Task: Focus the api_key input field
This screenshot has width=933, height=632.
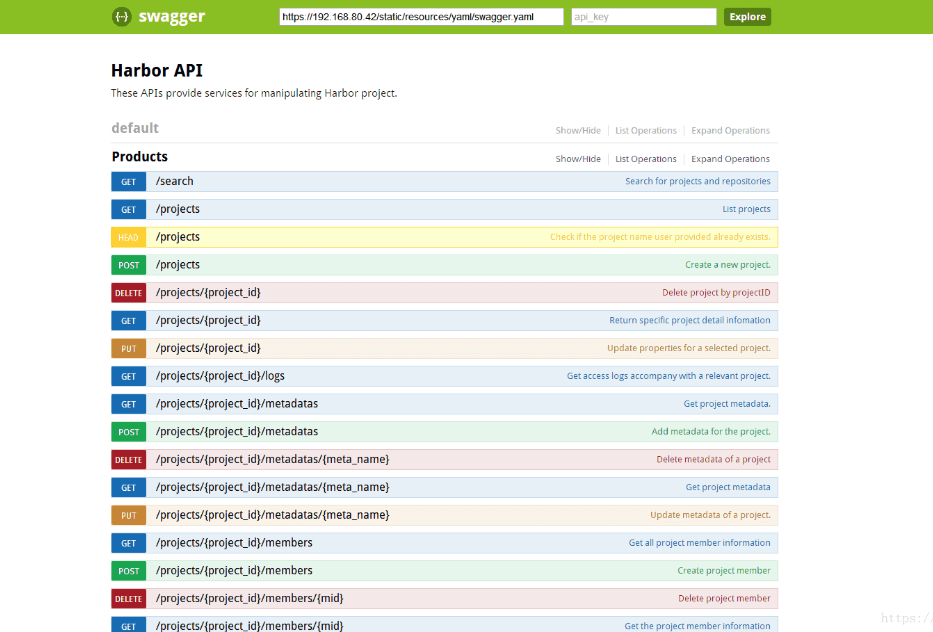Action: click(x=644, y=17)
